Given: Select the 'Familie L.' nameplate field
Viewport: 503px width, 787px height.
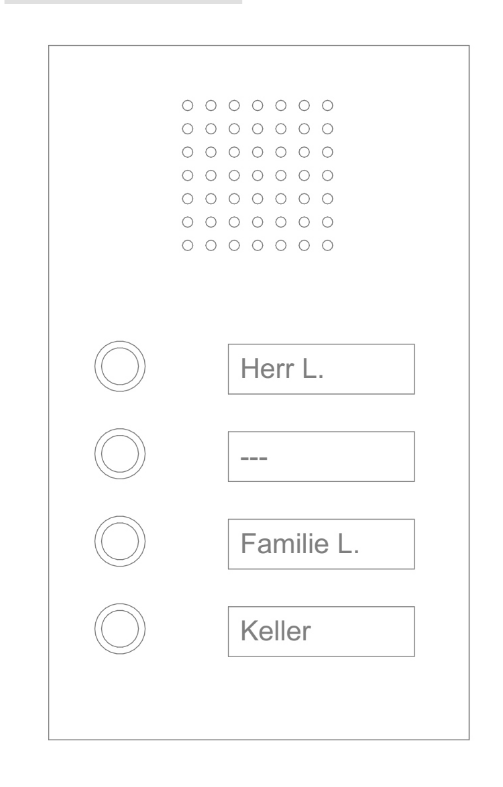Looking at the screenshot, I should click(321, 544).
